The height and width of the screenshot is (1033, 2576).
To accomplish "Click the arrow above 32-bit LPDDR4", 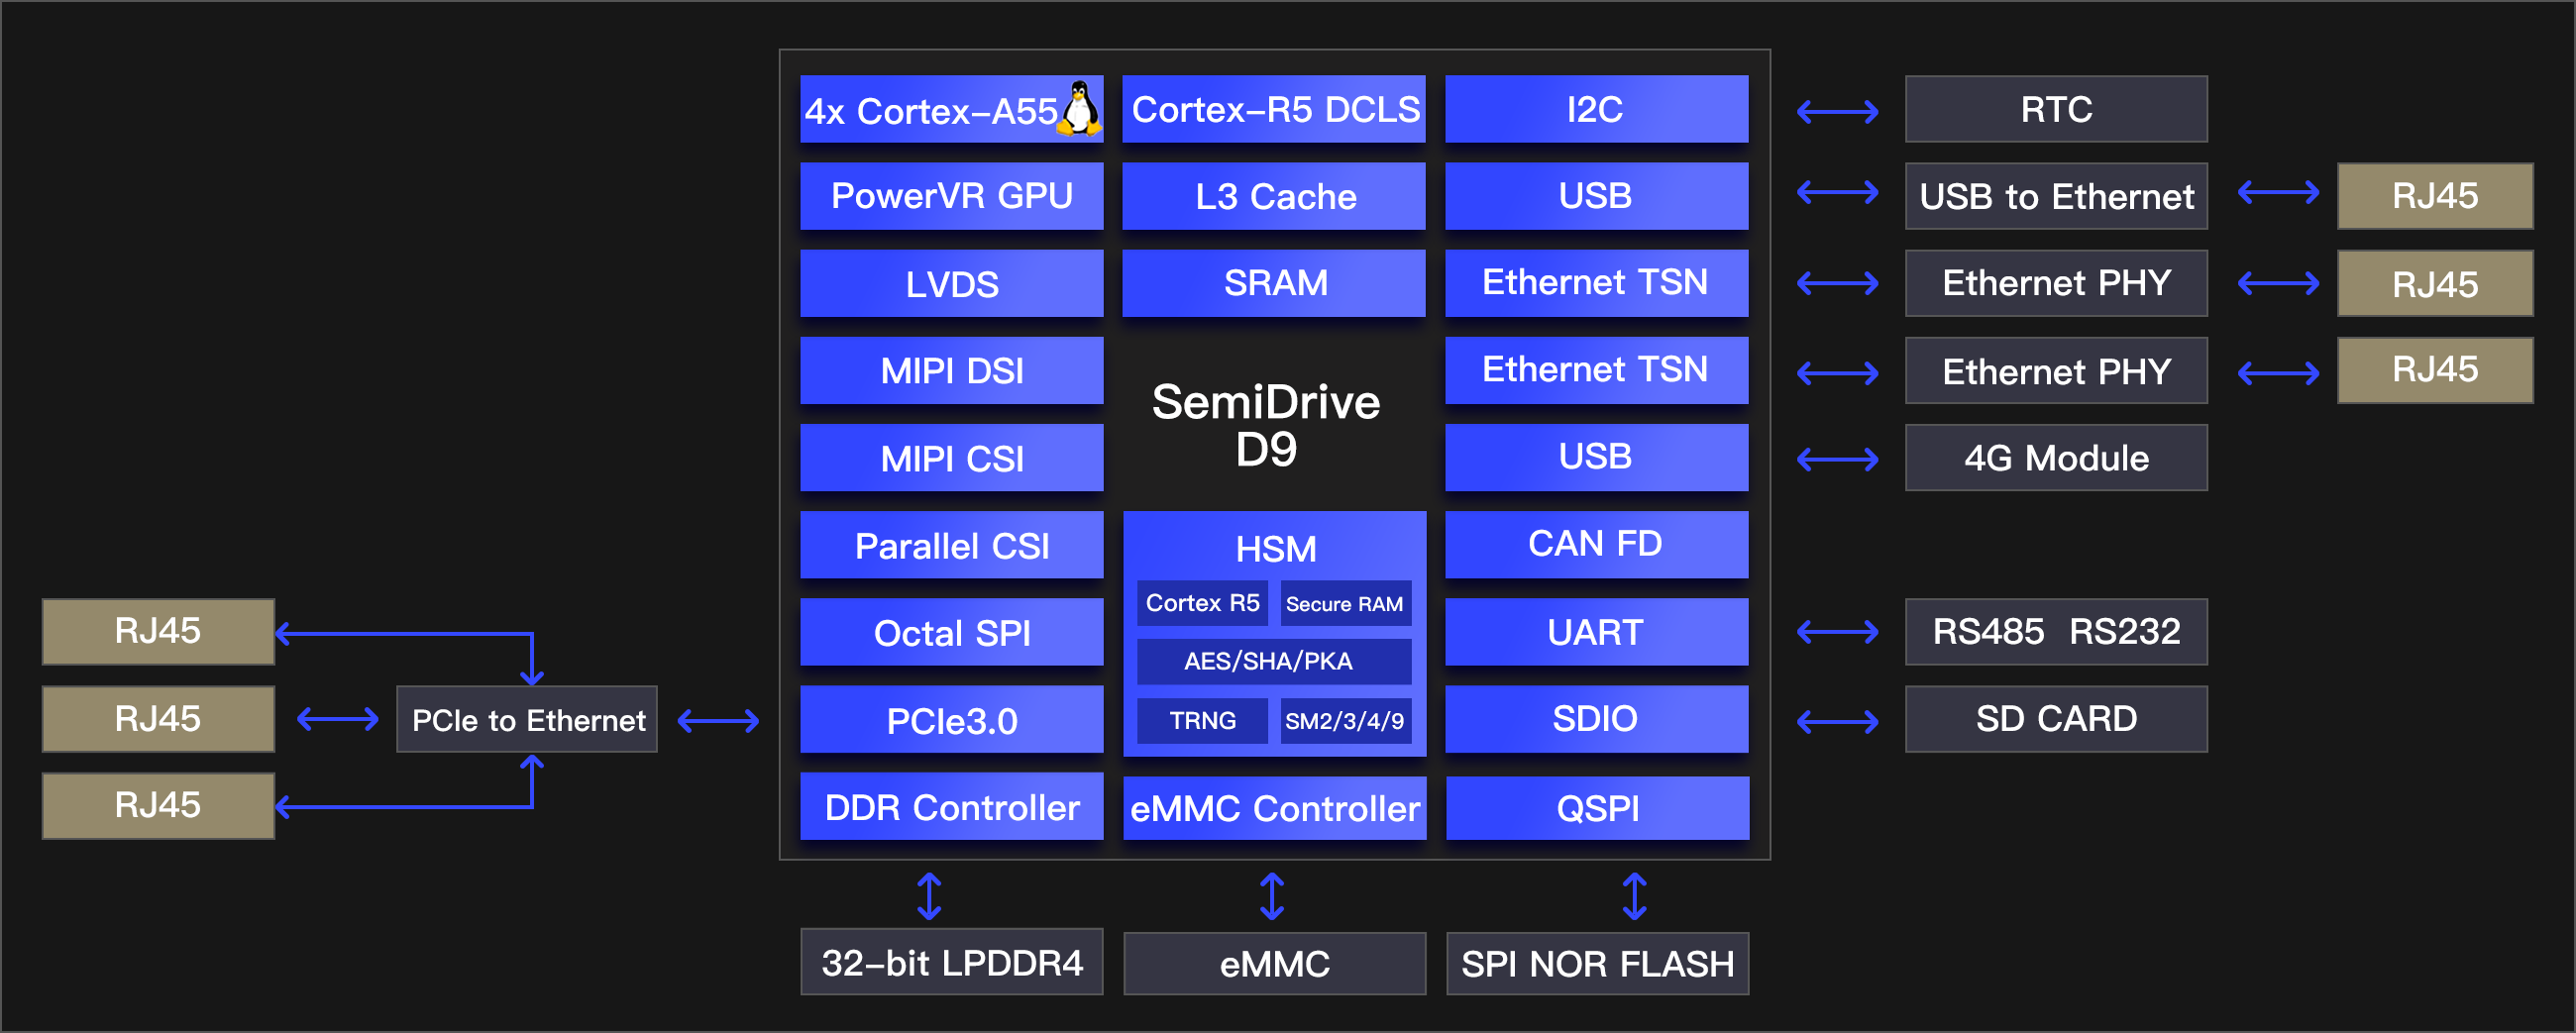I will 929,895.
